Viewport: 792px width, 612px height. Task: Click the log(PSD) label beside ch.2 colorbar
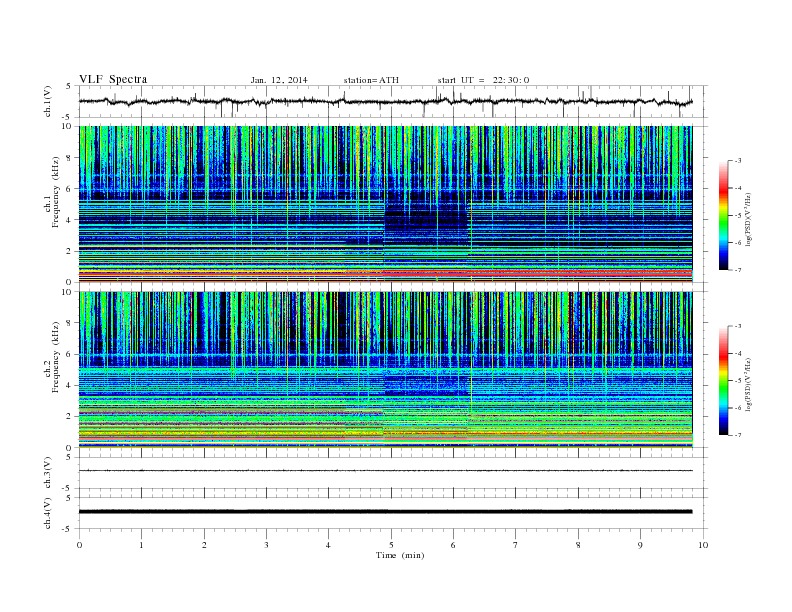click(x=750, y=385)
